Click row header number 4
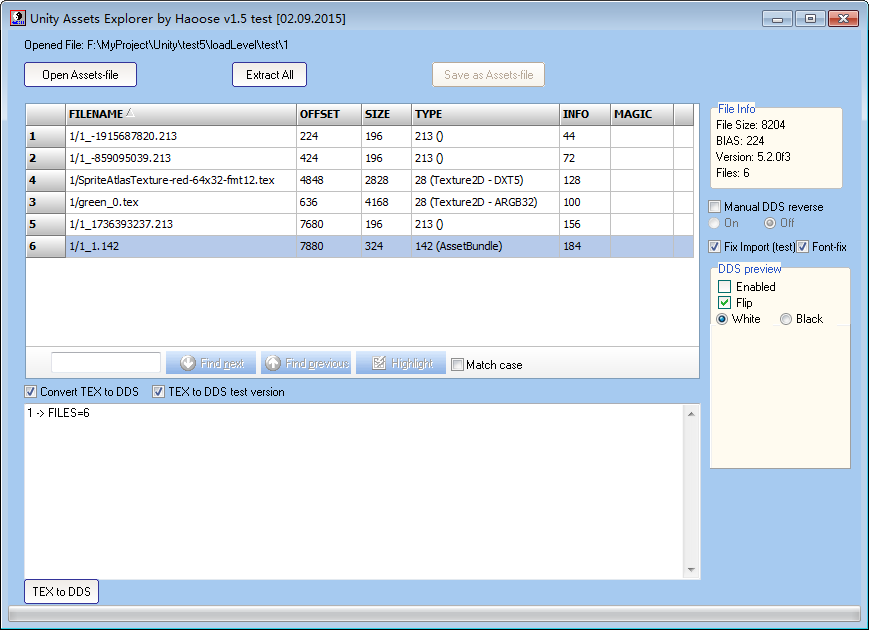This screenshot has width=869, height=630. point(45,180)
